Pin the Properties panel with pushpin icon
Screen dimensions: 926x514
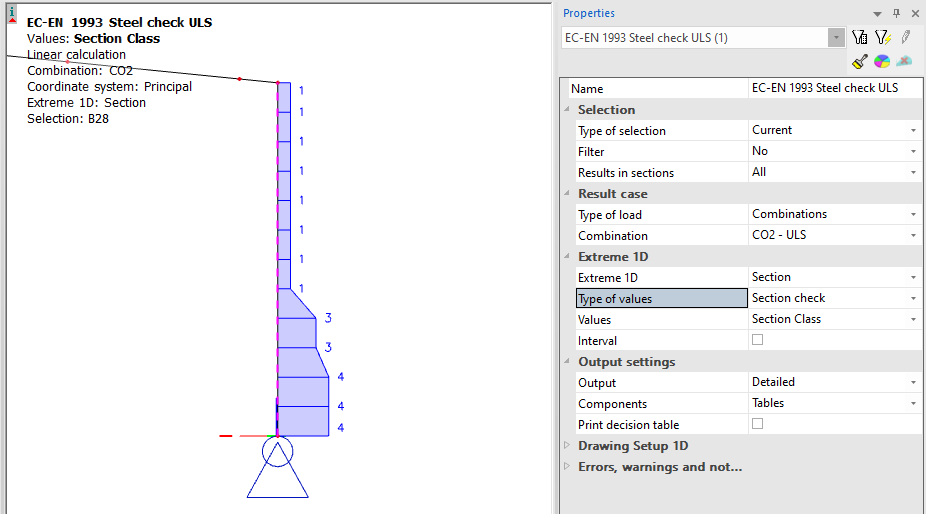point(896,13)
